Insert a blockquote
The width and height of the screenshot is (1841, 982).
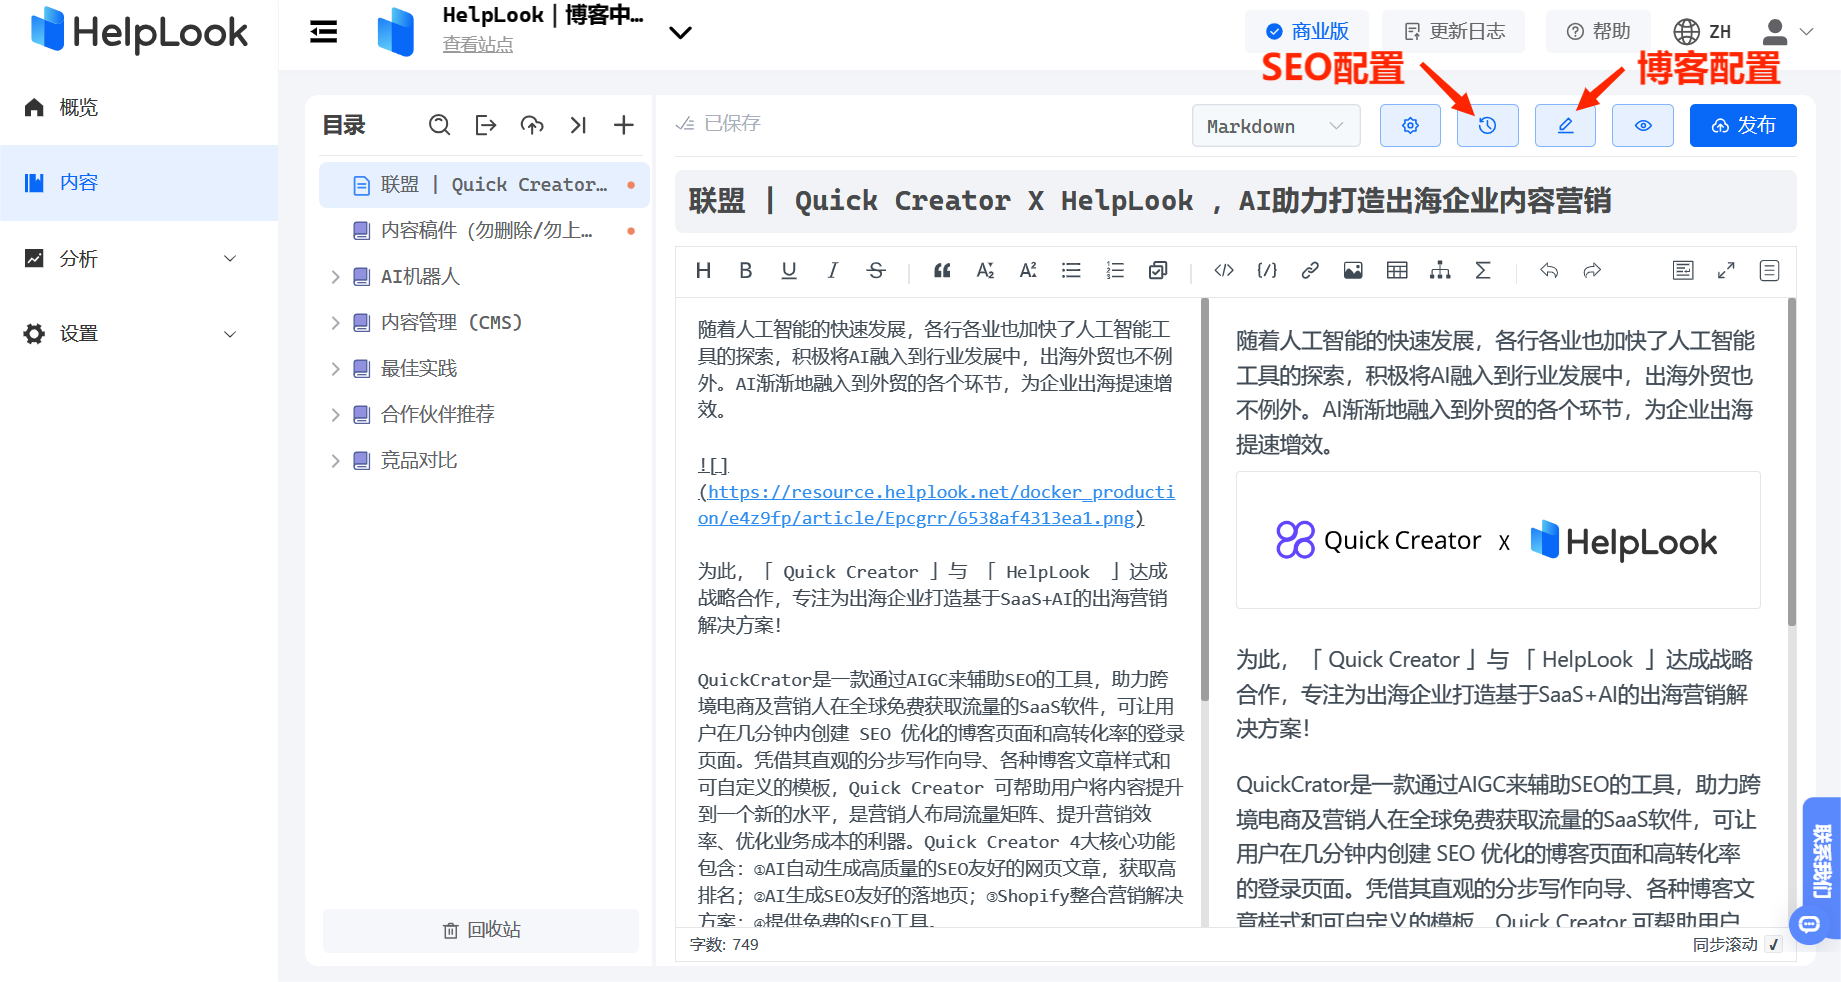(942, 270)
